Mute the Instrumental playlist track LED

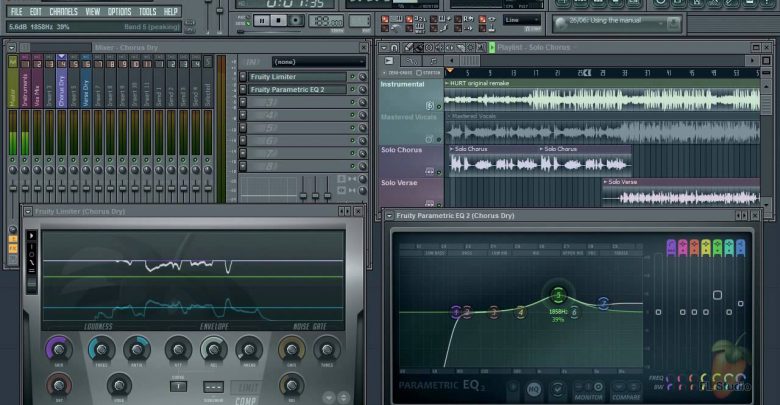coord(439,106)
